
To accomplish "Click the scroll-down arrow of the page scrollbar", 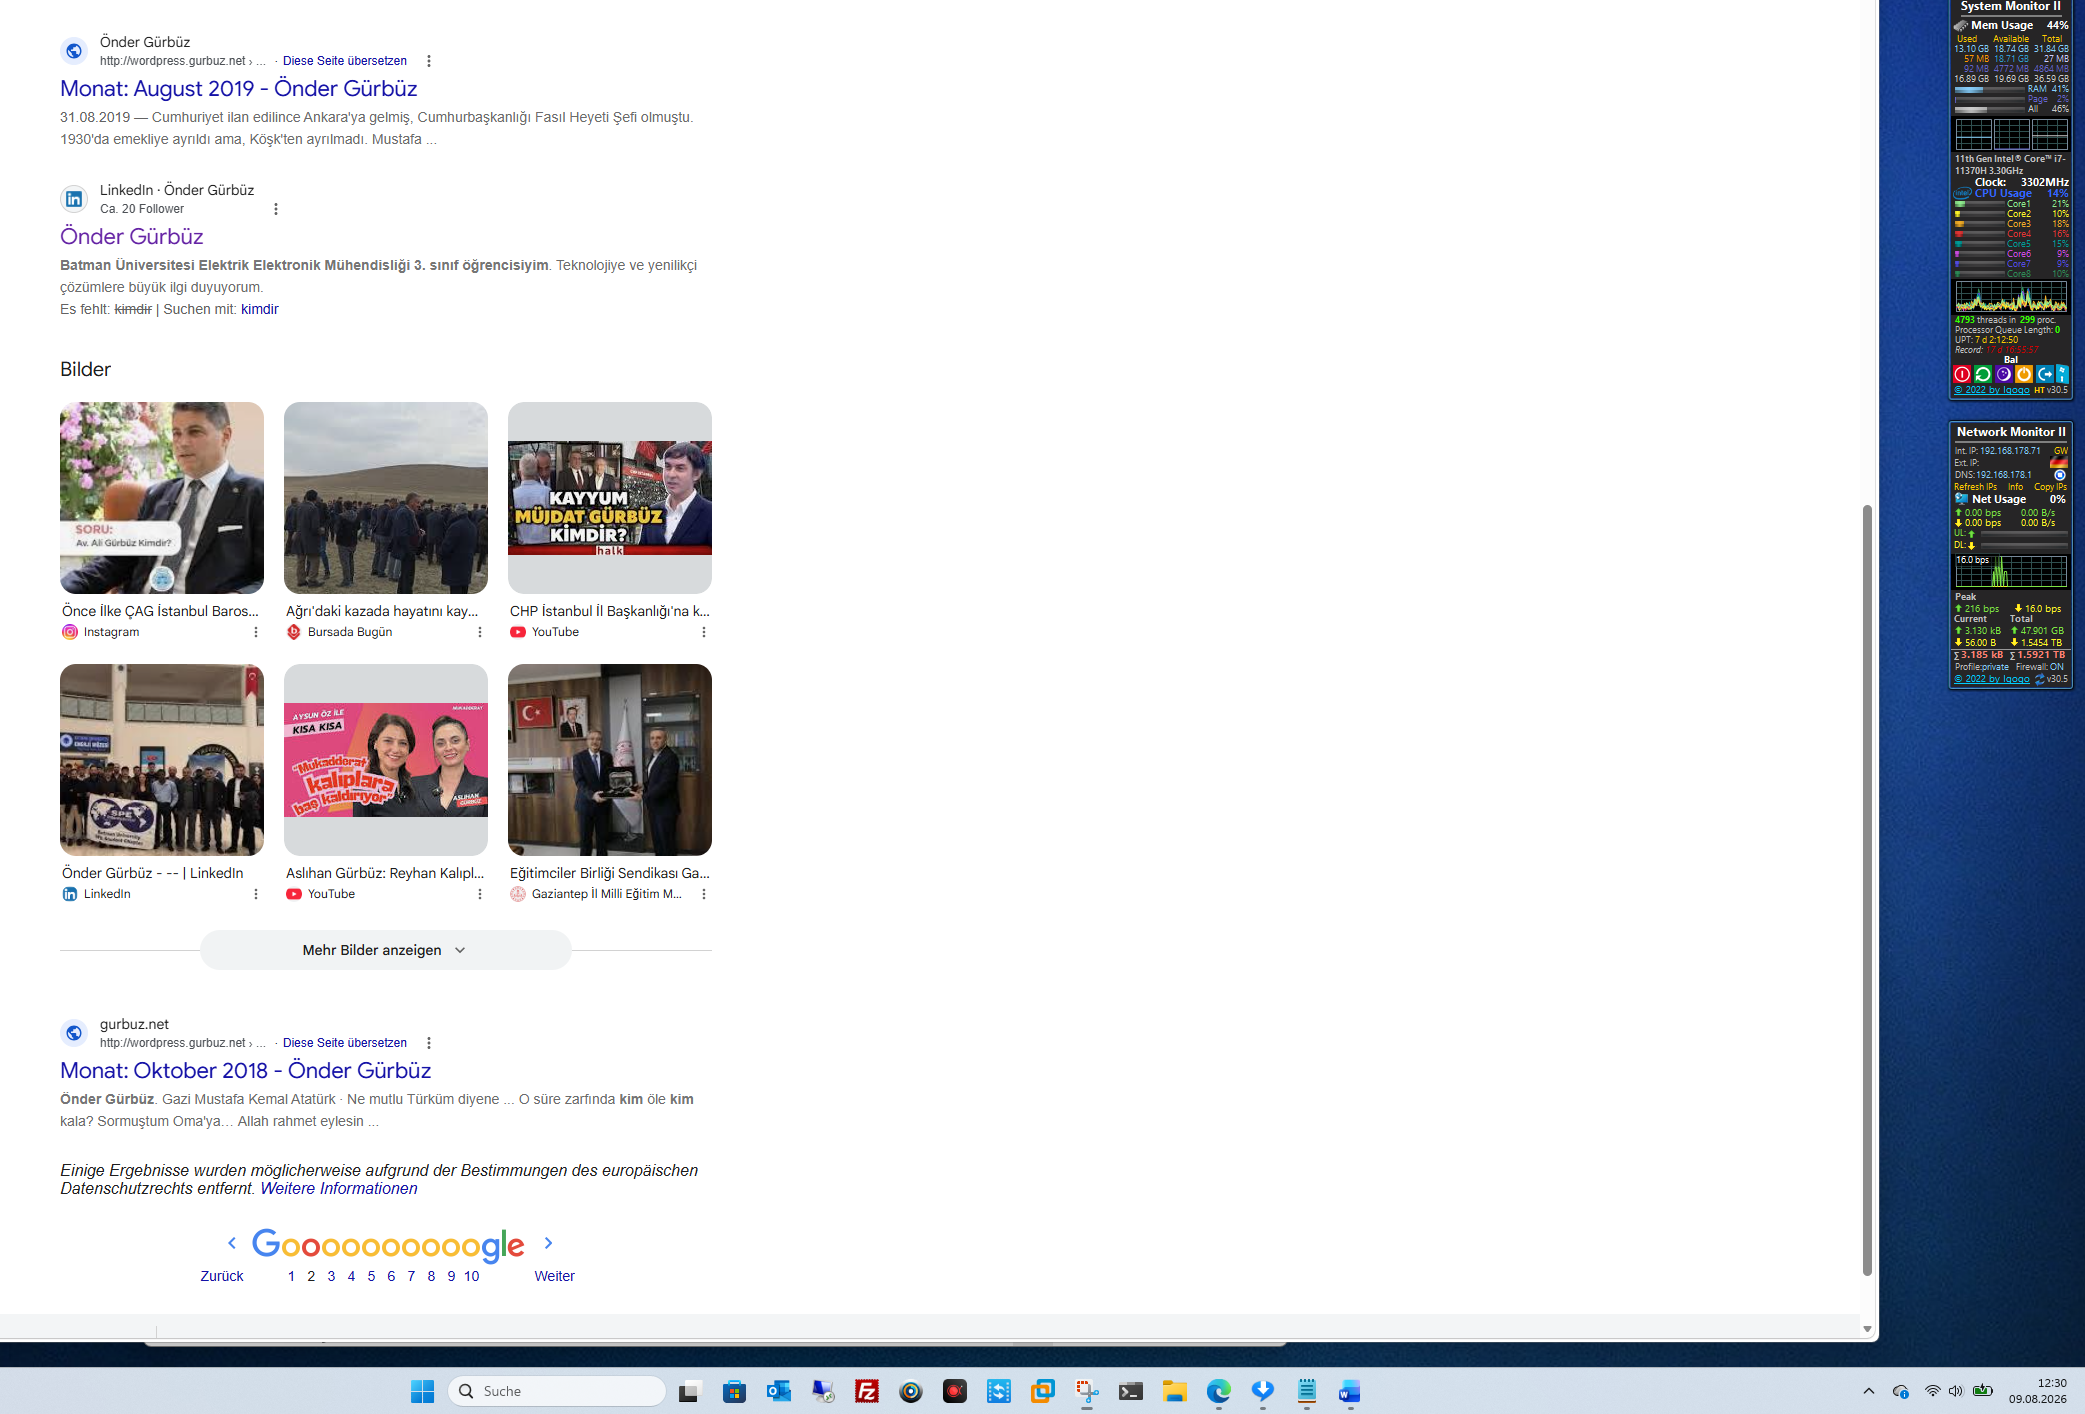I will [1866, 1329].
